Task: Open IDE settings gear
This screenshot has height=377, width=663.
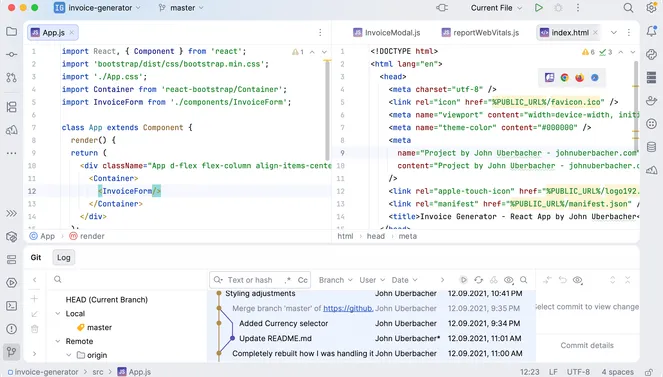Action: click(652, 8)
